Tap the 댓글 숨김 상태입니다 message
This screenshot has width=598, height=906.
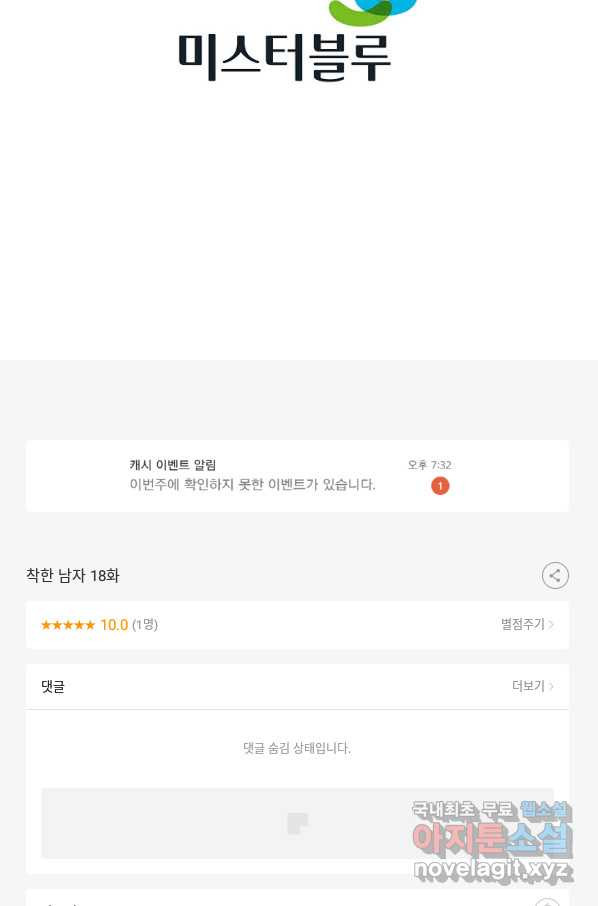[297, 748]
